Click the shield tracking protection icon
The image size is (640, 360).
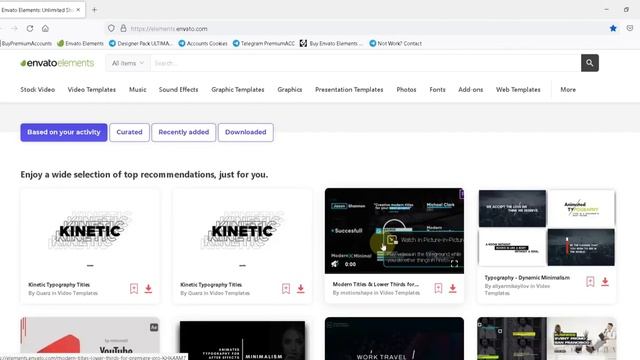(x=111, y=28)
